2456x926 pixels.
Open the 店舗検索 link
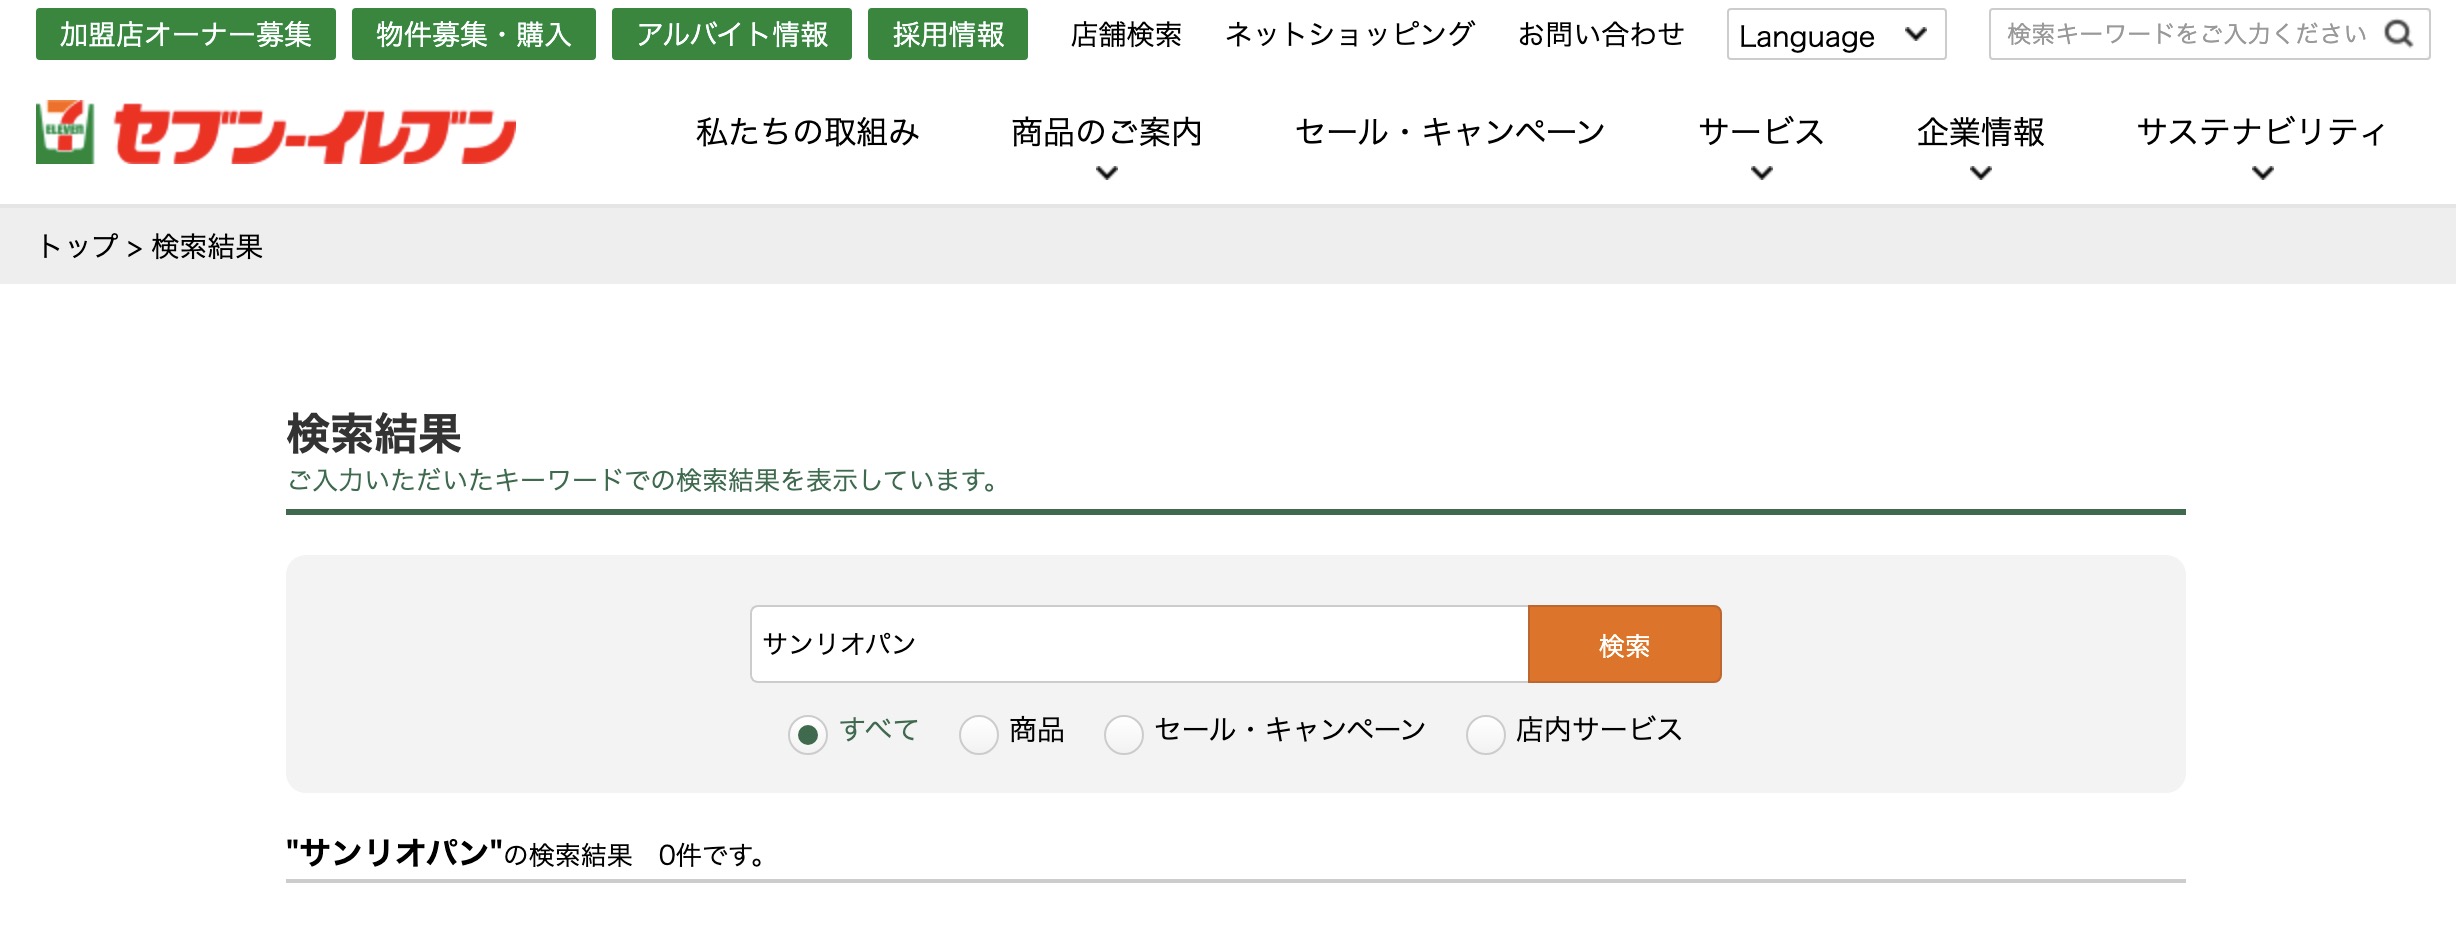pyautogui.click(x=1126, y=35)
